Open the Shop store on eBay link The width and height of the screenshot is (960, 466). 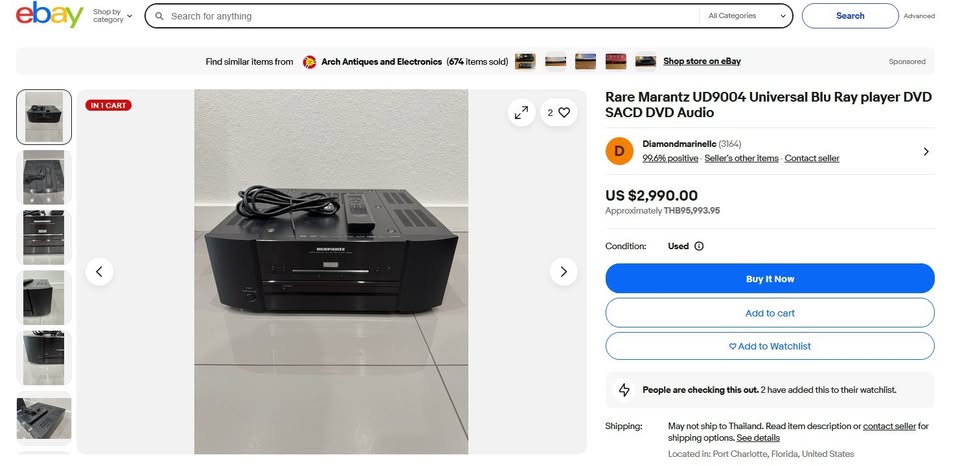[x=702, y=61]
